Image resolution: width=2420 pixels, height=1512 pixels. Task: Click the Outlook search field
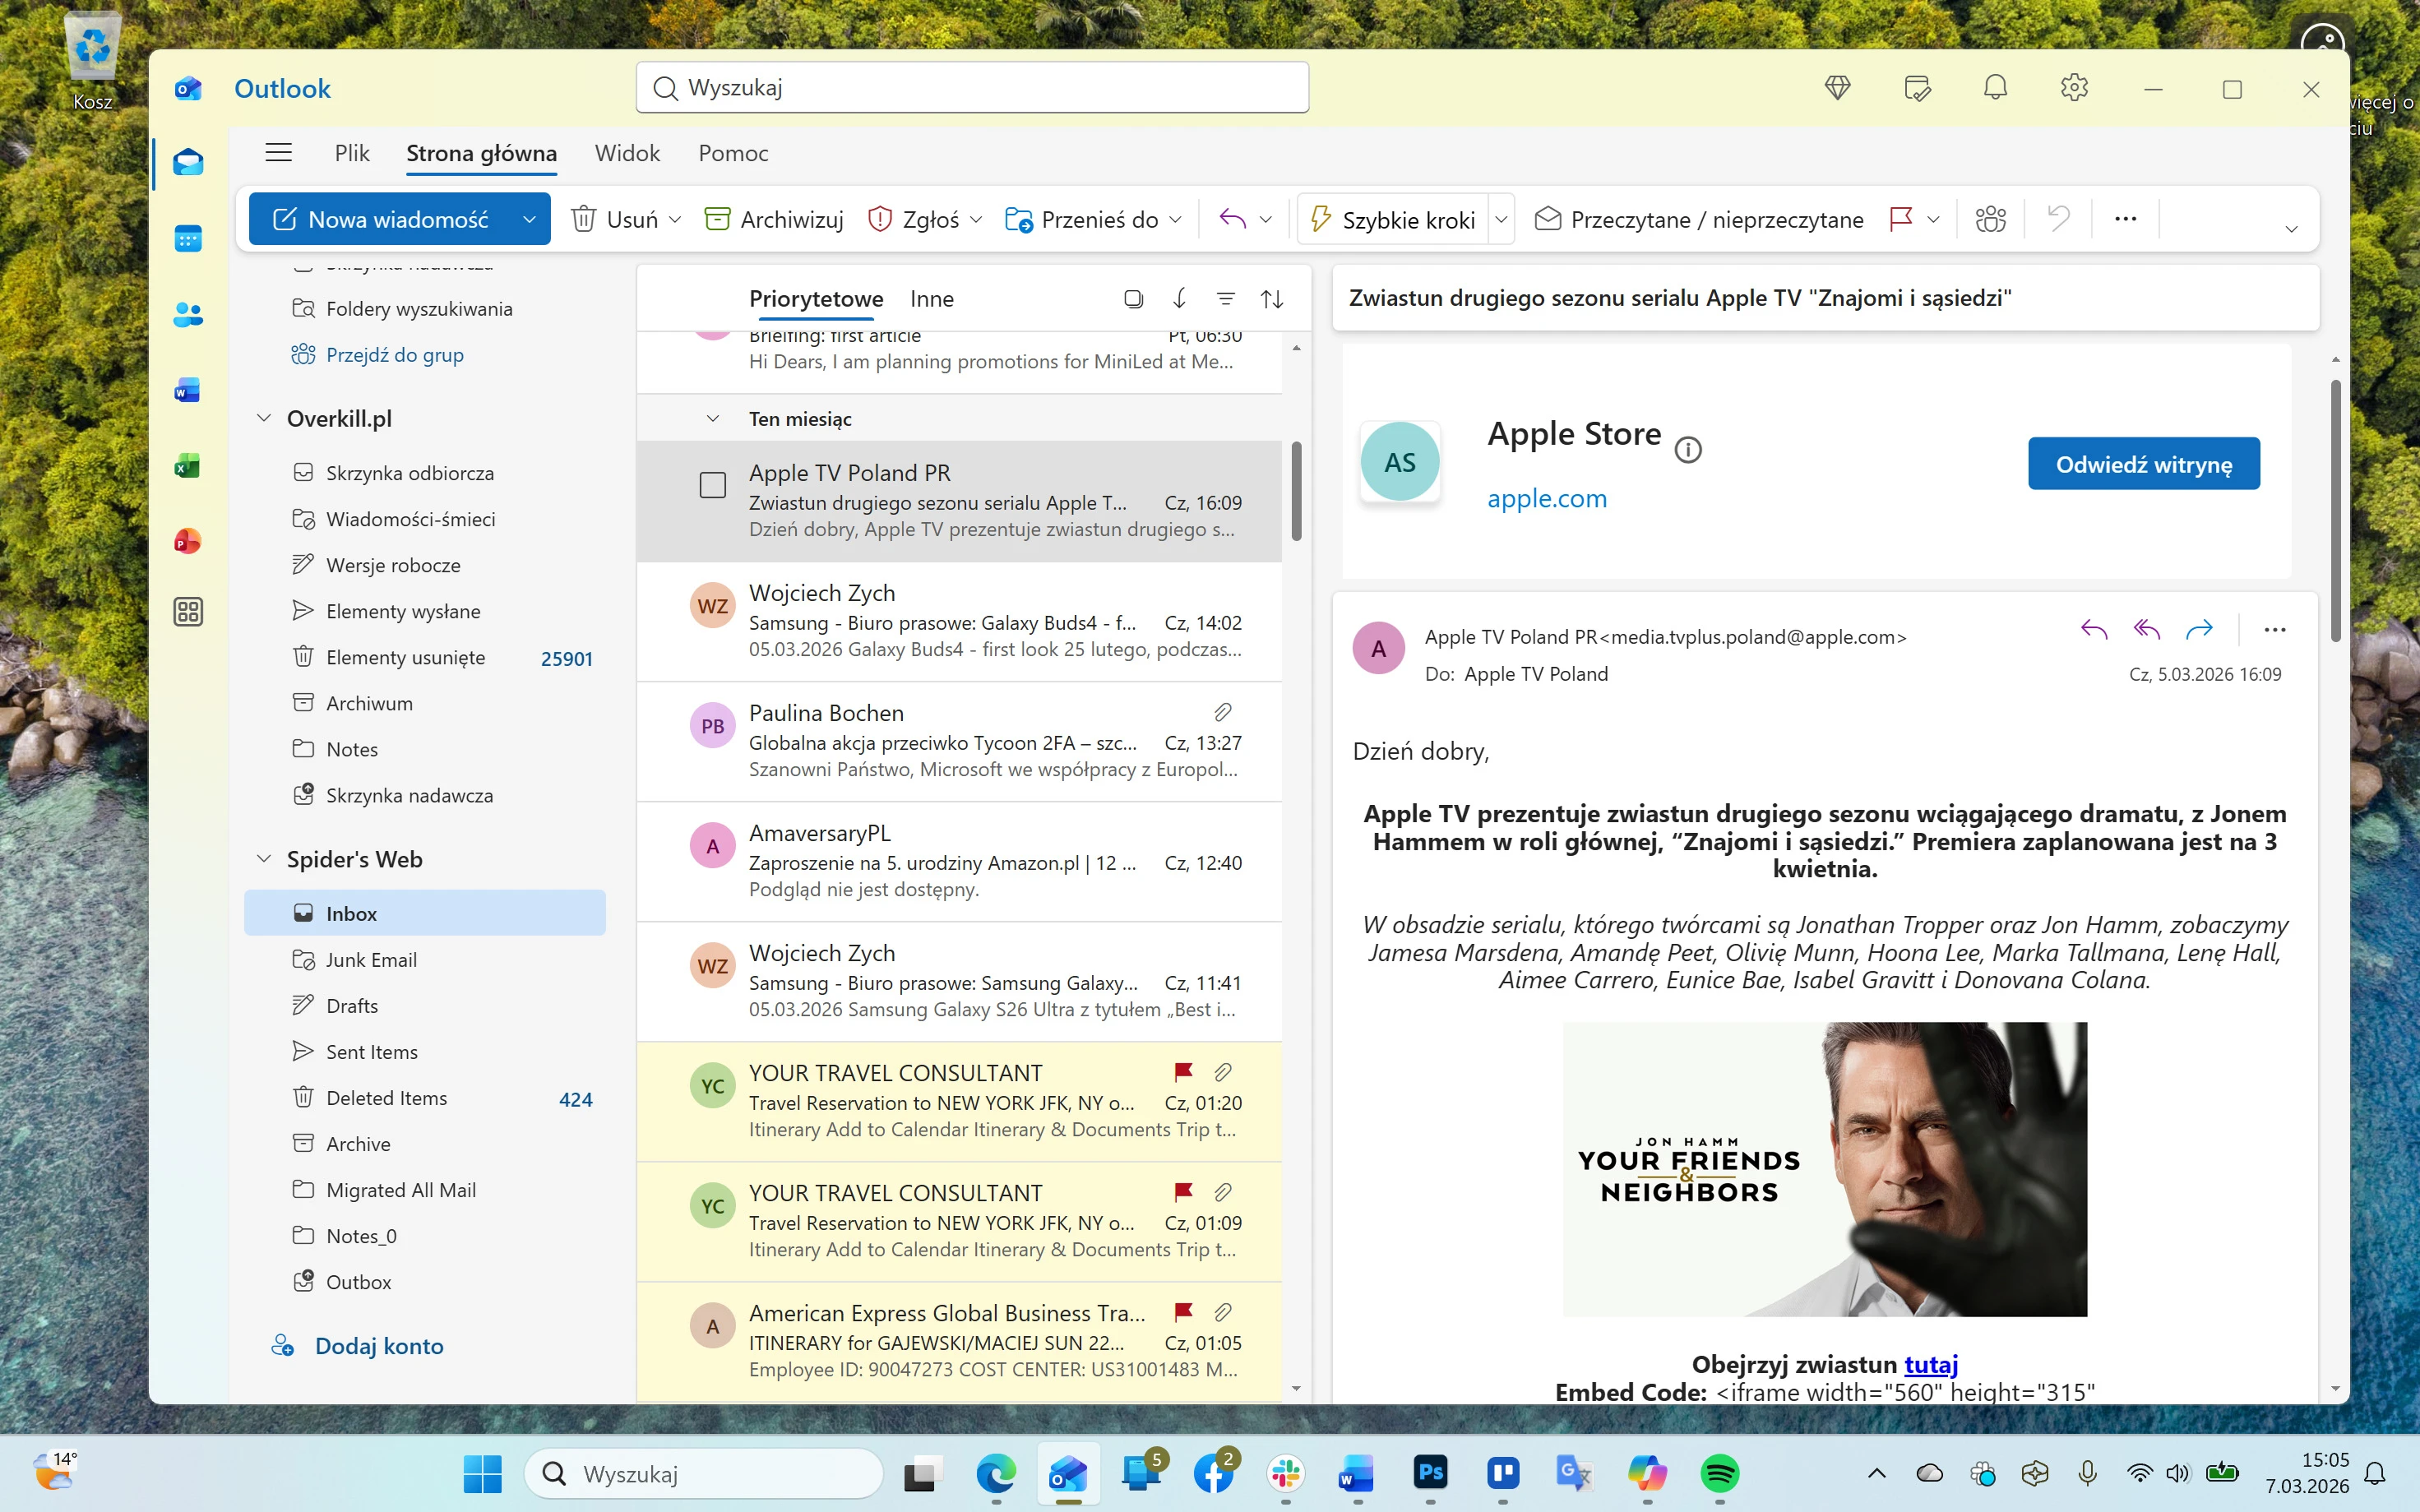972,88
